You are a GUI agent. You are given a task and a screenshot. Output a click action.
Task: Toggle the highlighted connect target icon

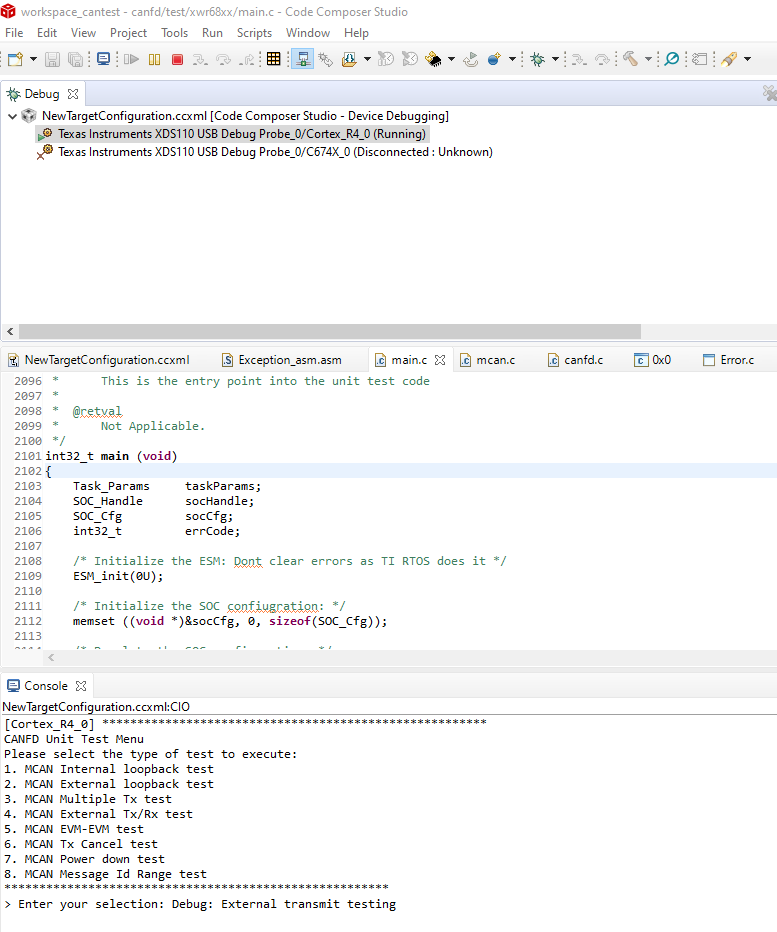click(x=303, y=59)
